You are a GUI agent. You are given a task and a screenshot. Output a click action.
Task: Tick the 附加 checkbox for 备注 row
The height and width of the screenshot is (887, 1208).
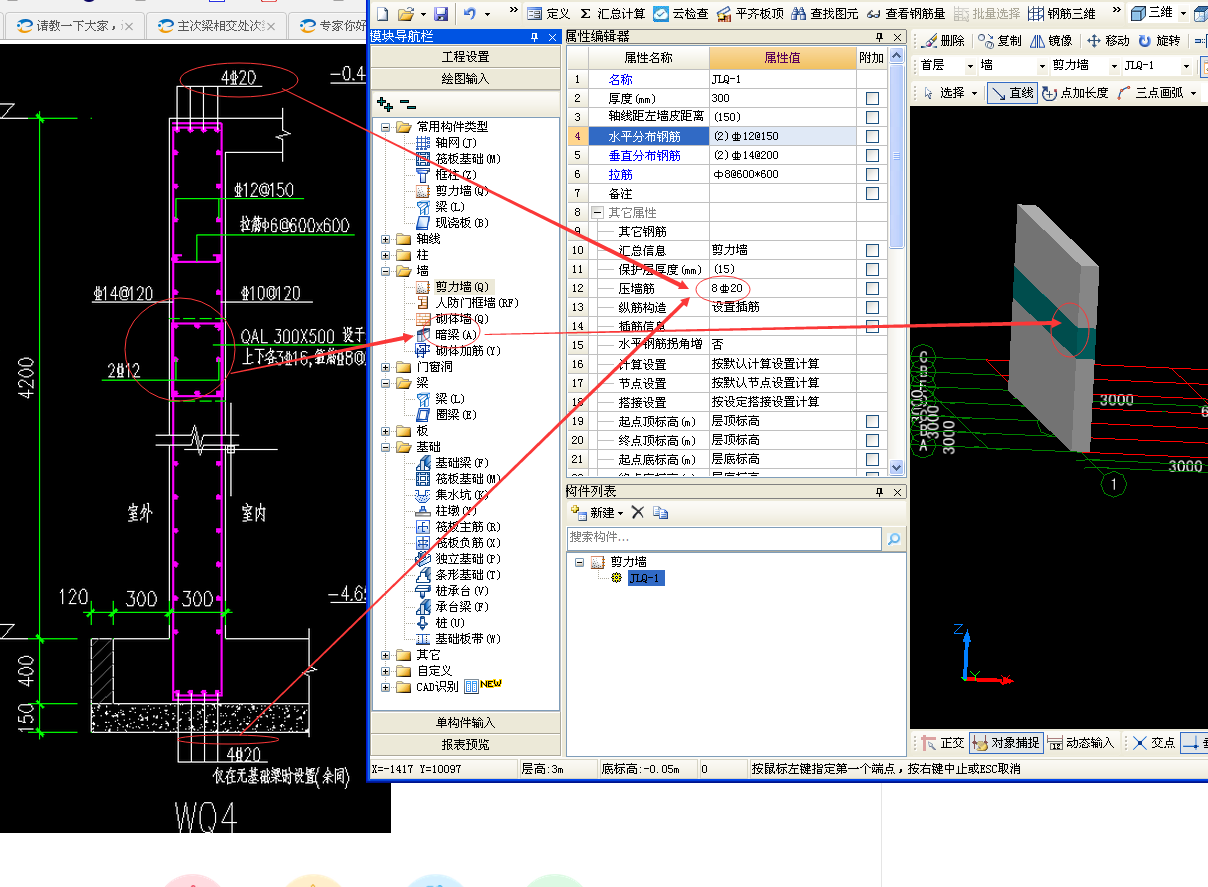coord(872,193)
